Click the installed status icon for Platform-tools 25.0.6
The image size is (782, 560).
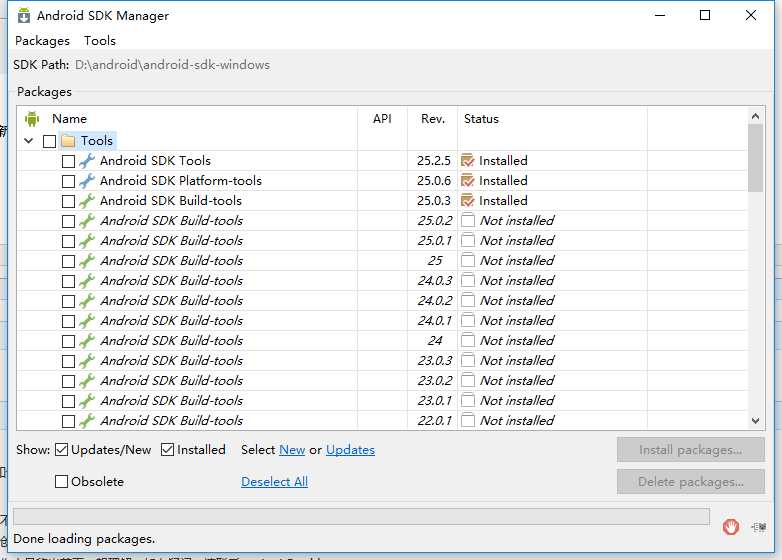coord(468,181)
